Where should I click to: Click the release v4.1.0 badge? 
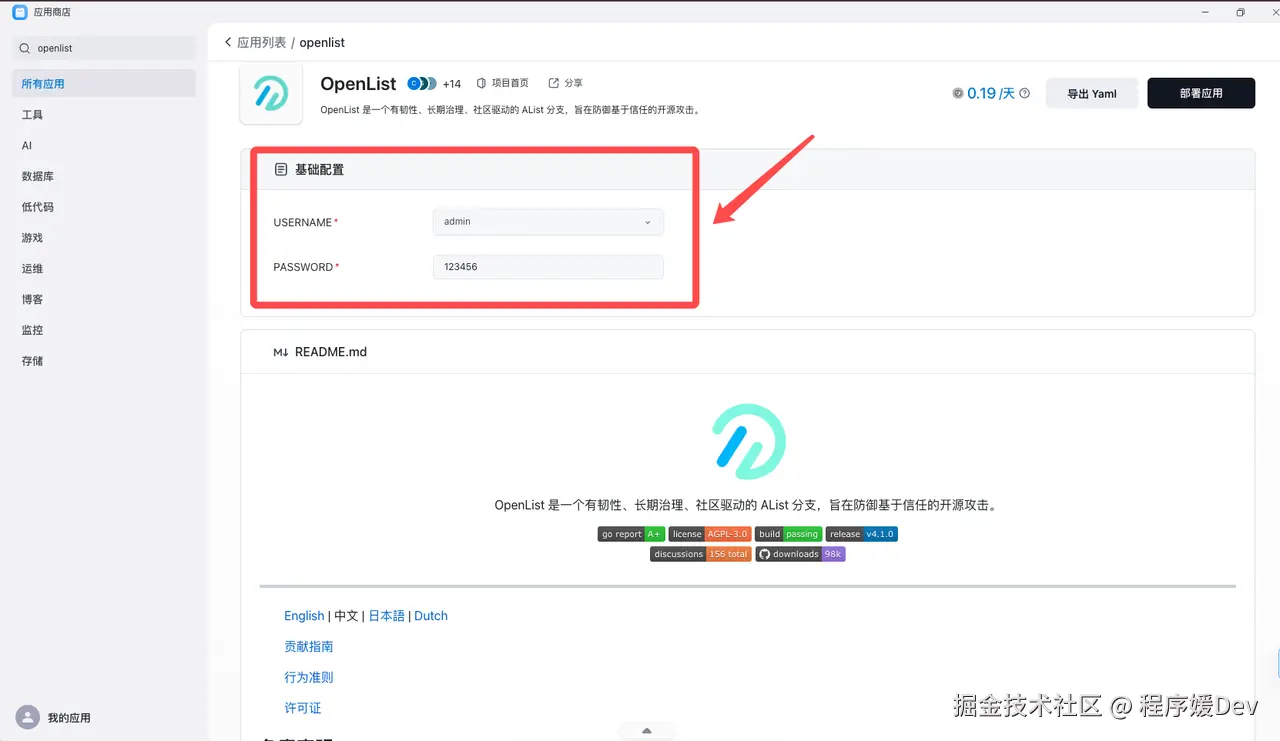862,534
